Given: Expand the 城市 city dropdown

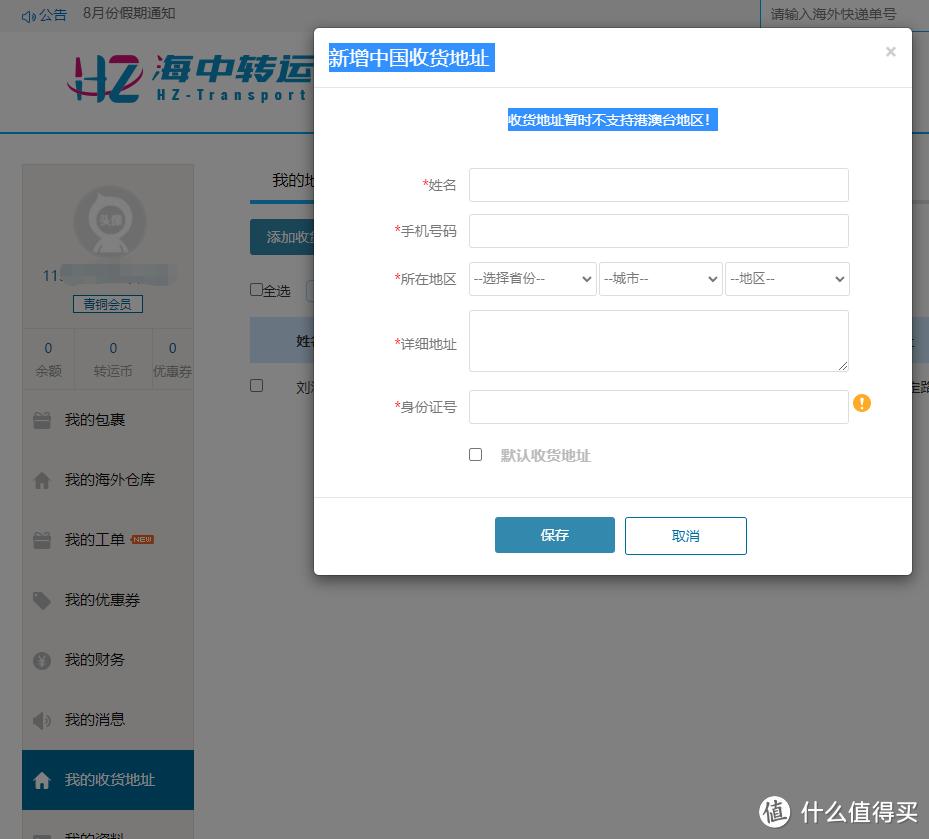Looking at the screenshot, I should click(660, 279).
